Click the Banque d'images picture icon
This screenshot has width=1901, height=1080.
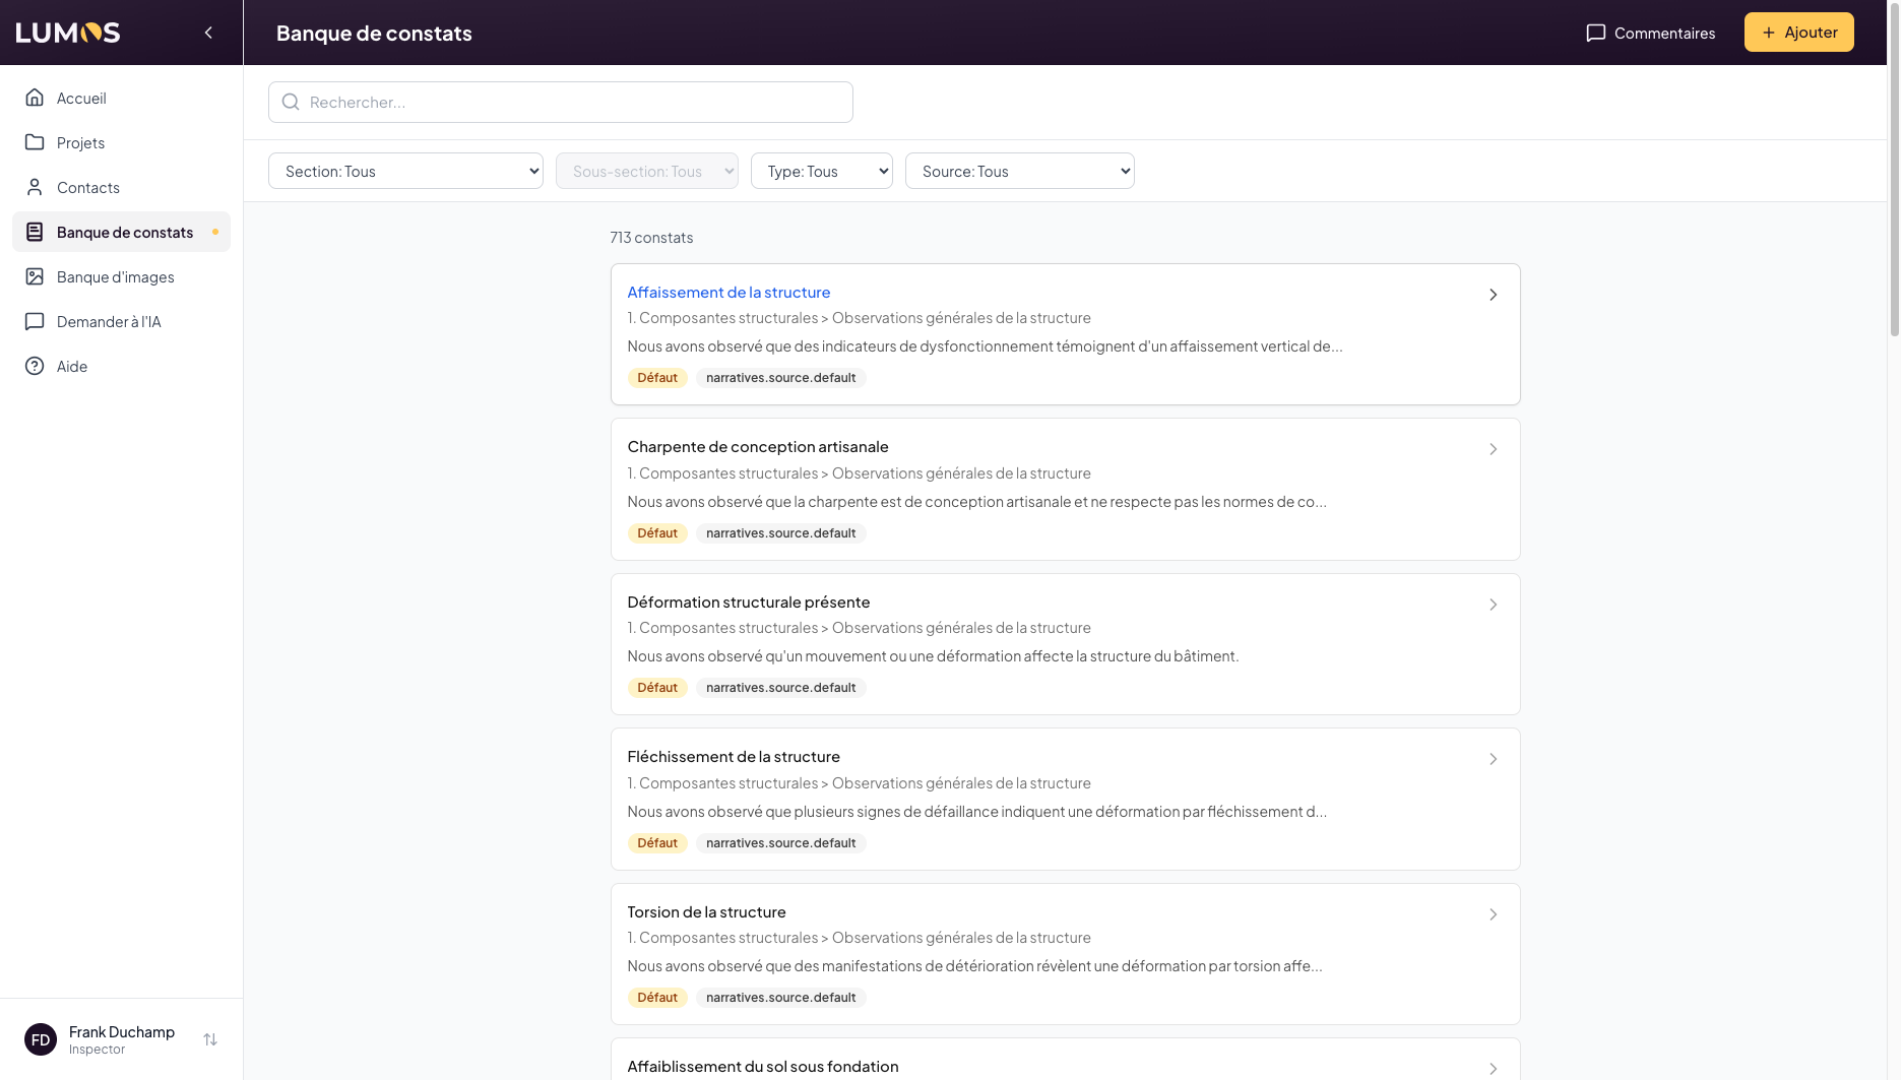click(x=35, y=277)
